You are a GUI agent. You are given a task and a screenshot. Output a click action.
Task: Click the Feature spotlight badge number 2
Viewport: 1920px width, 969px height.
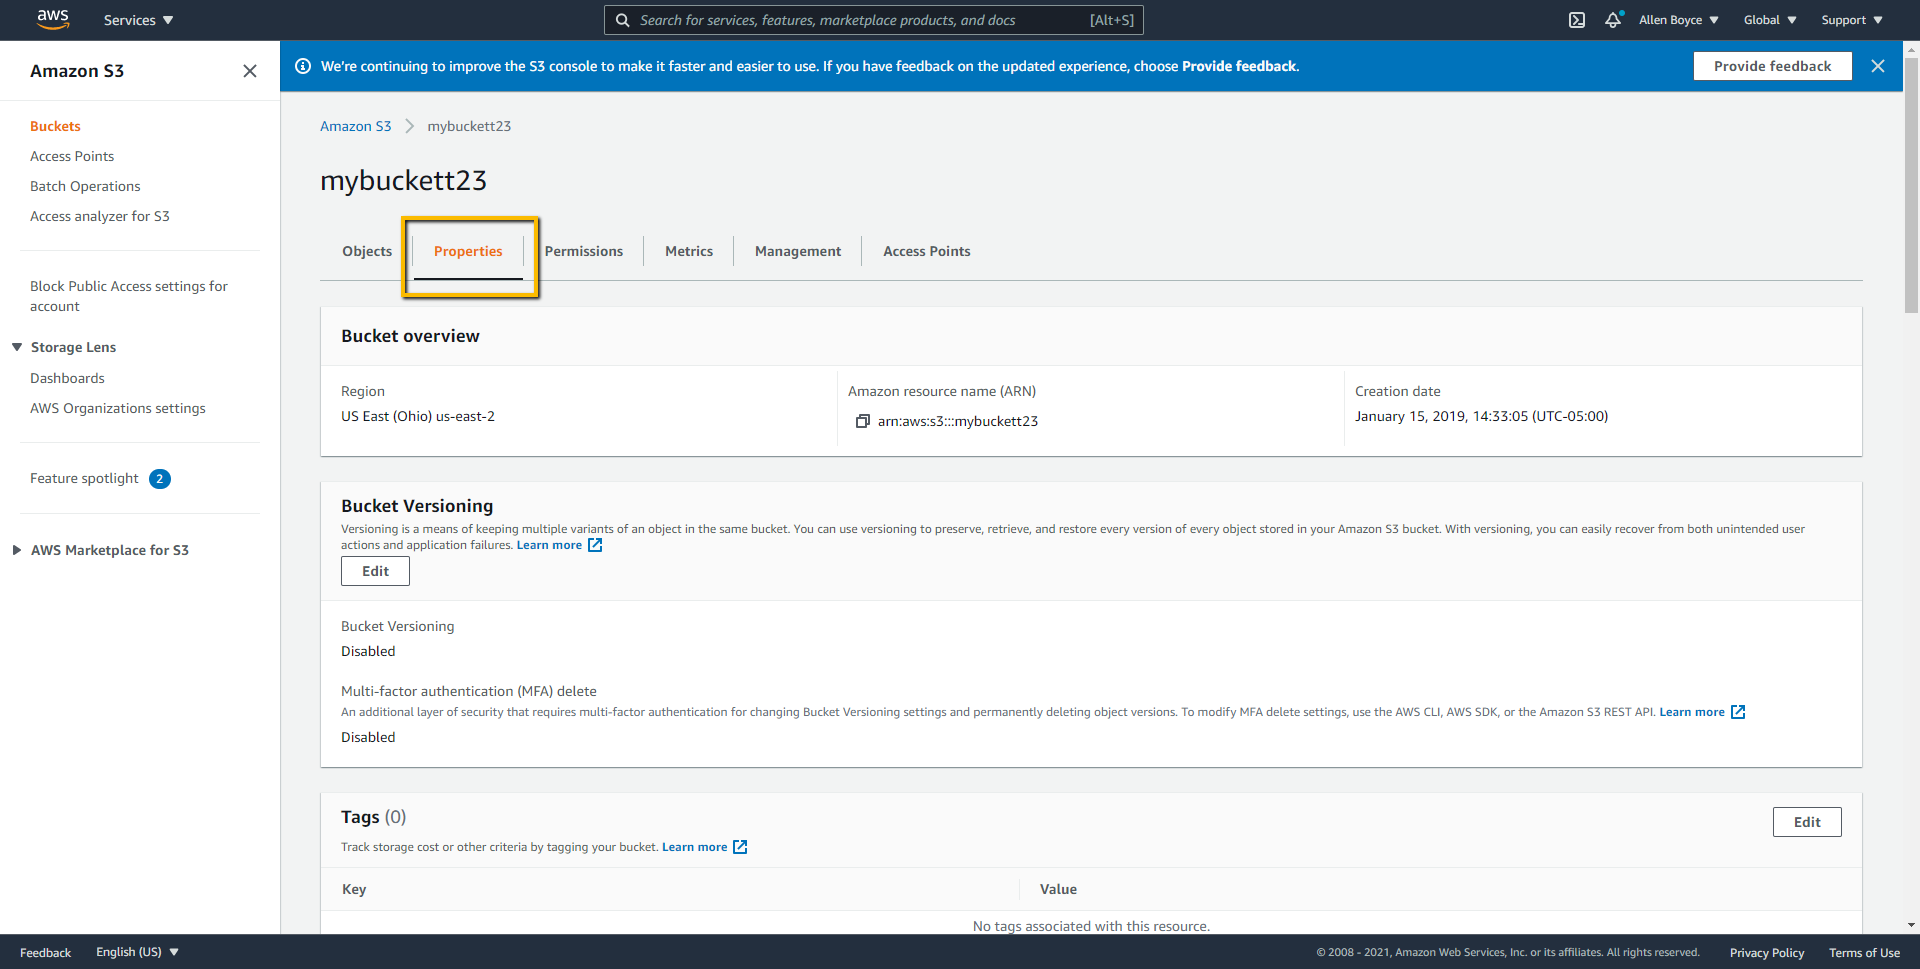160,479
